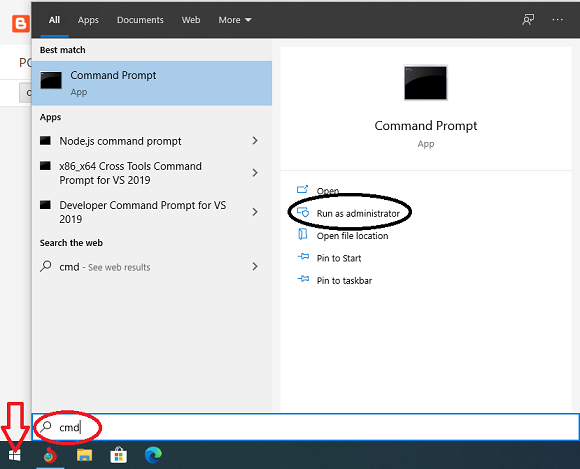
Task: Click the Pin to Start pin icon
Action: click(303, 256)
